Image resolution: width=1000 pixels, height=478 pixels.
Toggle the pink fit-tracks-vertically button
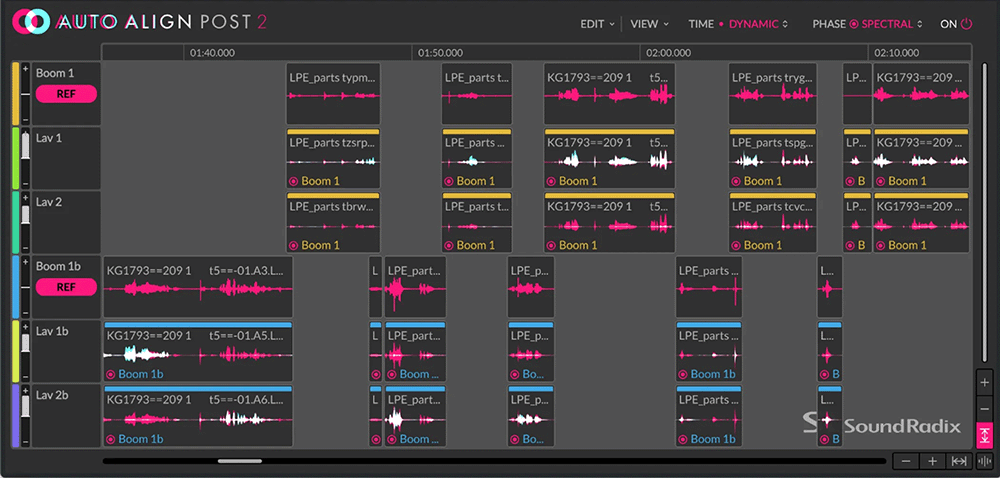coord(985,435)
